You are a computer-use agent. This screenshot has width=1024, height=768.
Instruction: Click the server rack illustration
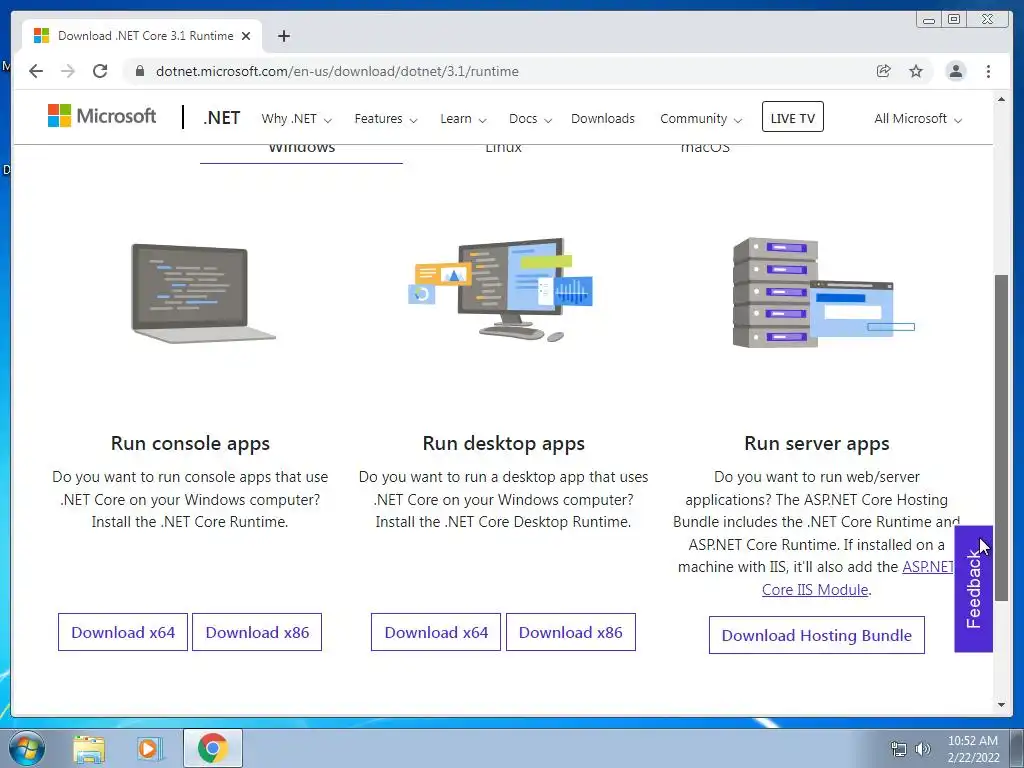(x=824, y=292)
